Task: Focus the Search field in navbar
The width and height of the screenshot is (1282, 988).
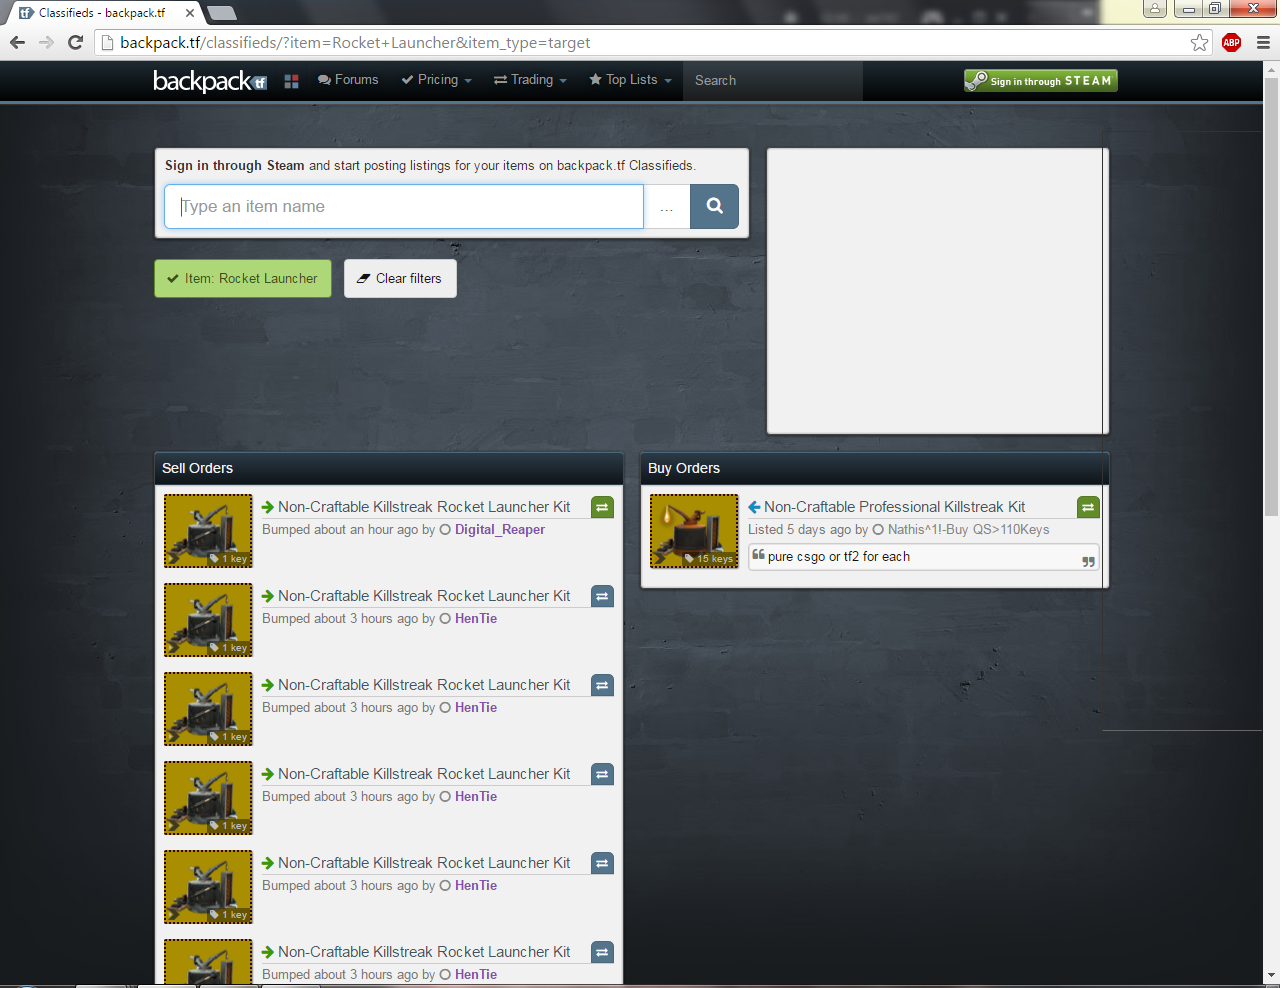Action: pos(772,80)
